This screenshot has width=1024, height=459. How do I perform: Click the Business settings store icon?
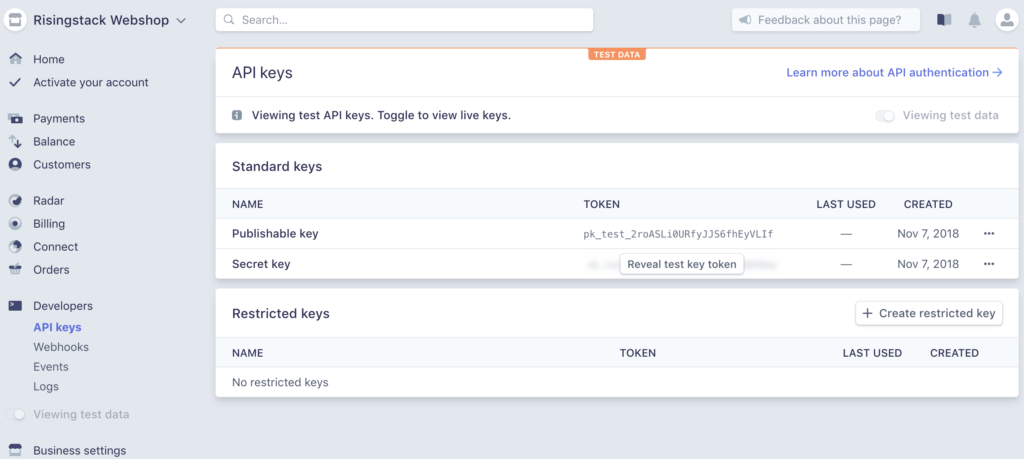pyautogui.click(x=16, y=451)
